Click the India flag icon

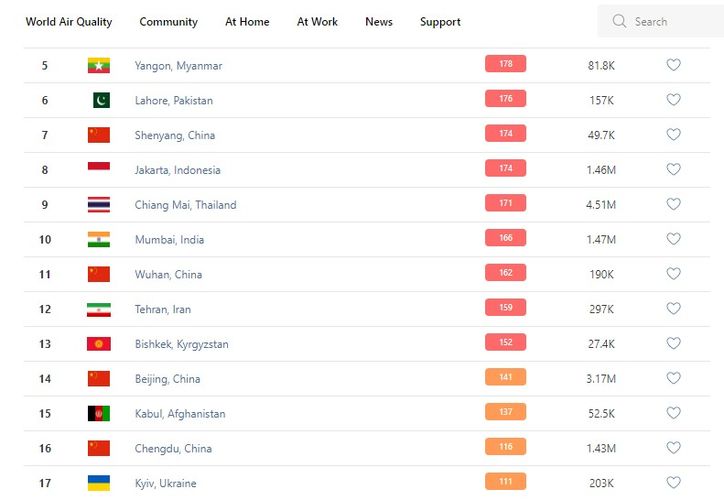tap(98, 240)
